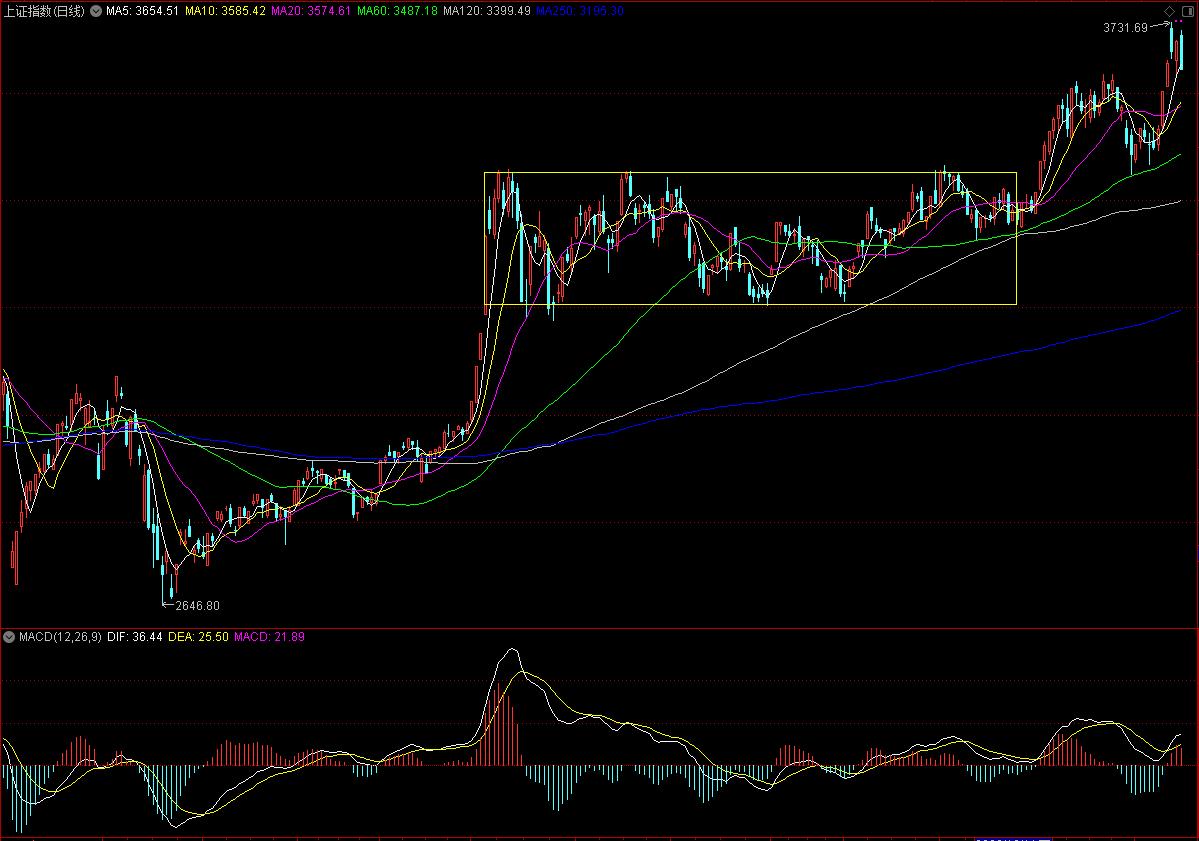1199x841 pixels.
Task: Select the DIF value label
Action: pyautogui.click(x=133, y=637)
